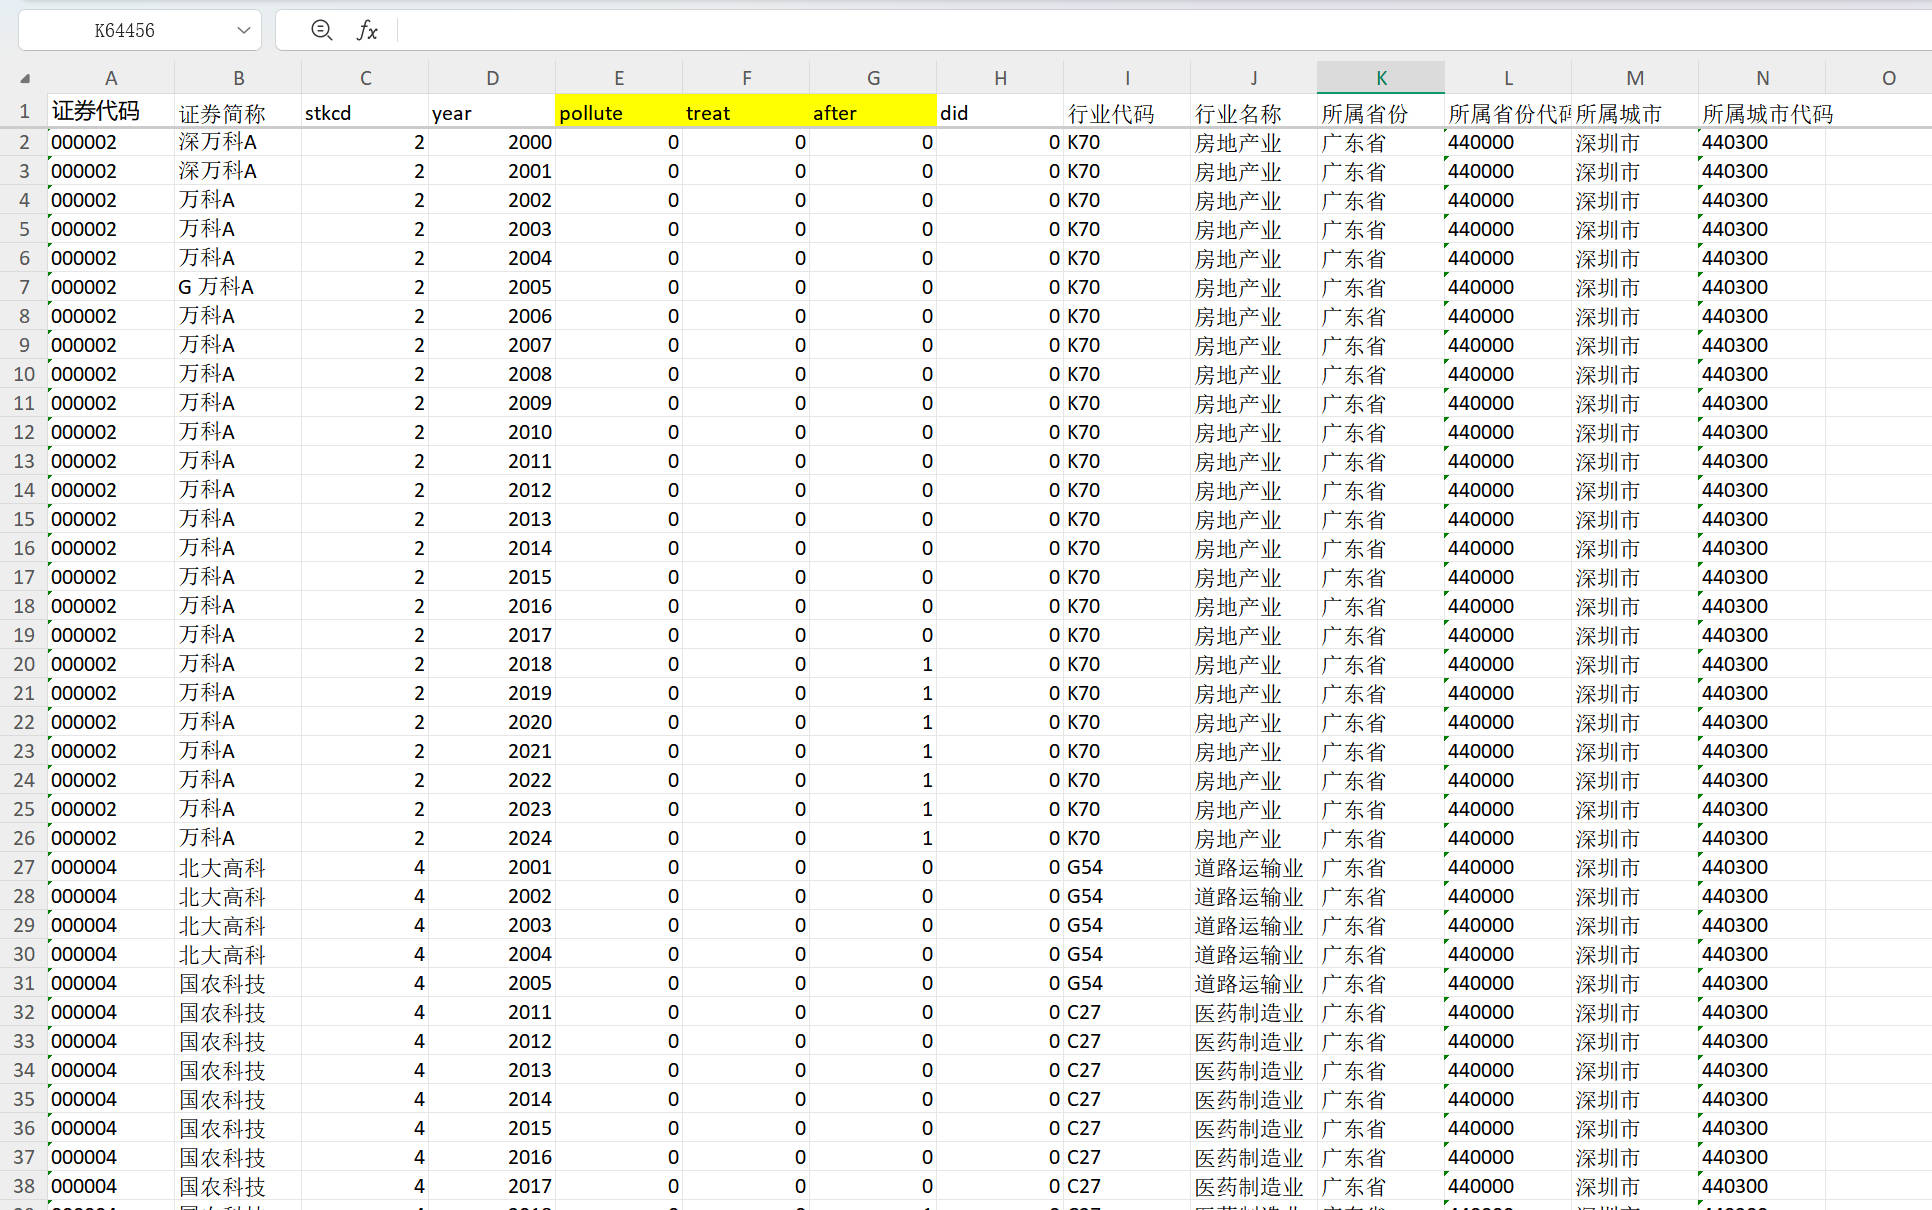Viewport: 1932px width, 1210px height.
Task: Click the yellow 'pollute' header cell
Action: pos(619,112)
